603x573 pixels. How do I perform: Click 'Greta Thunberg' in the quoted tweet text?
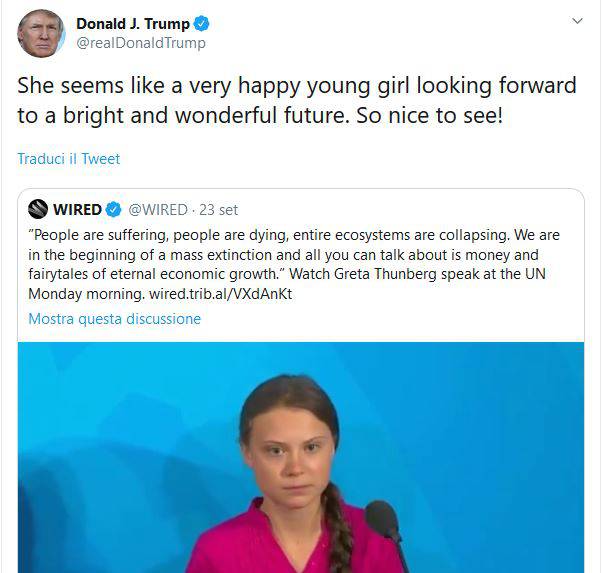tap(385, 274)
